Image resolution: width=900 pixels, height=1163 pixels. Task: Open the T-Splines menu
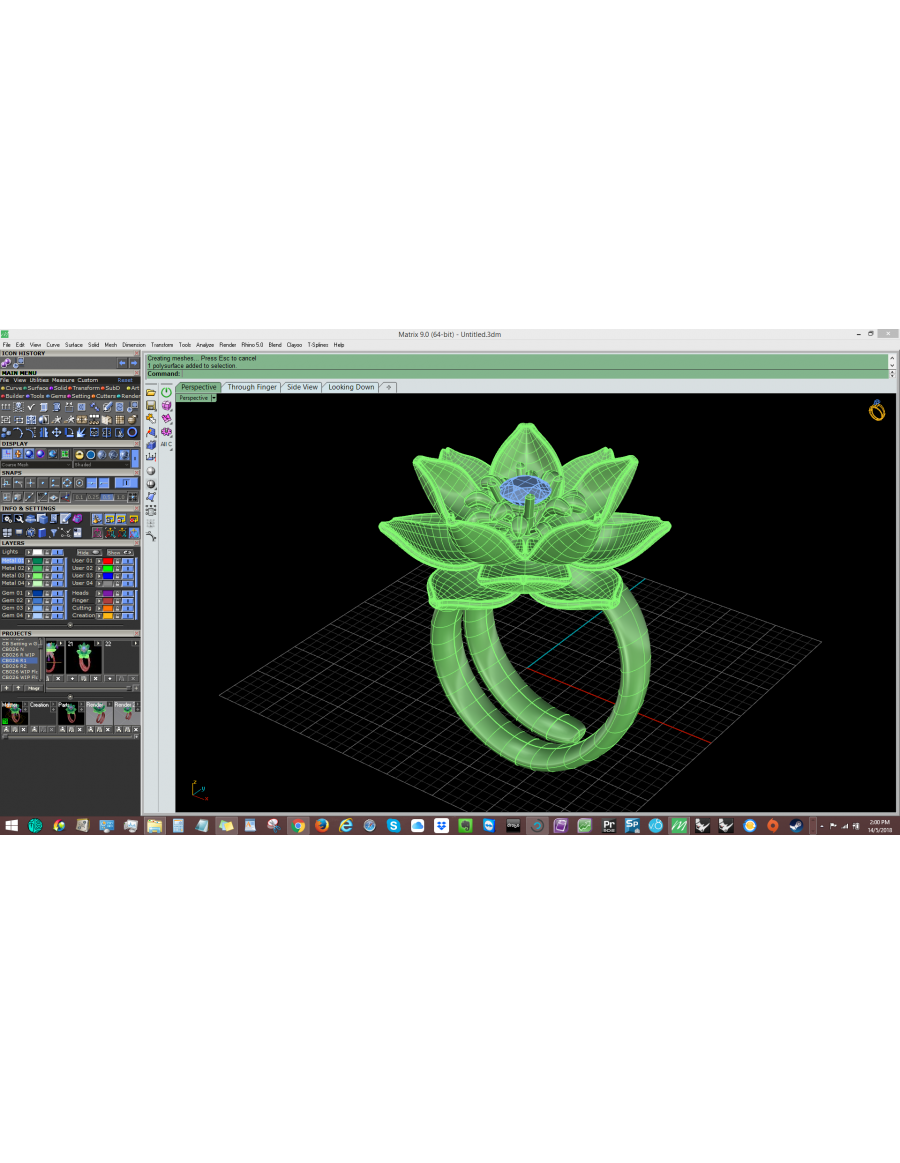pos(318,345)
